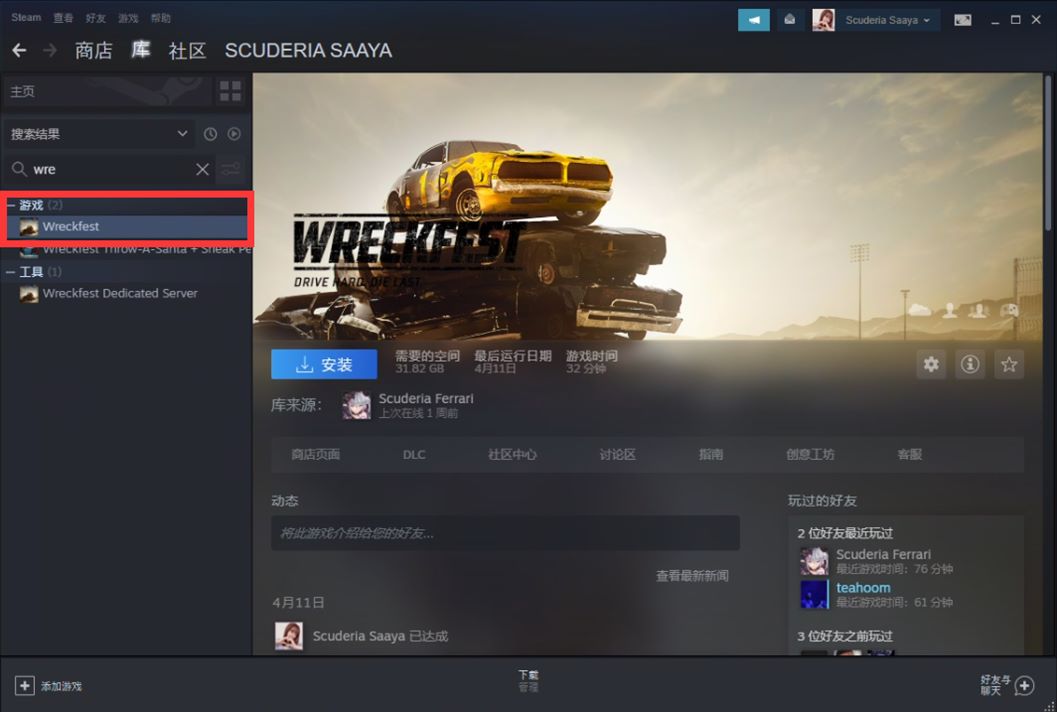The image size is (1057, 712).
Task: Open the 下载 管理 downloads manager
Action: tap(528, 681)
